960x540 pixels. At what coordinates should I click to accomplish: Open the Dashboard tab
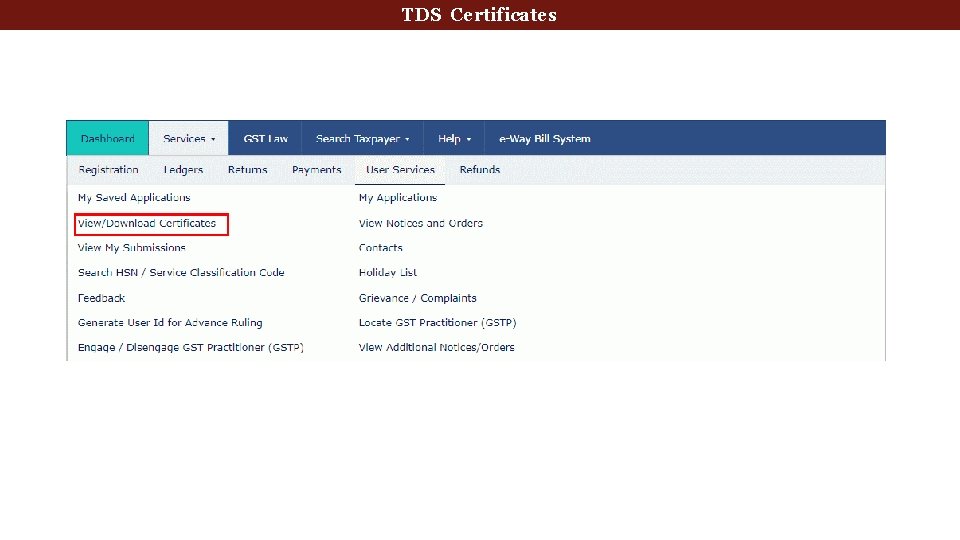(108, 138)
